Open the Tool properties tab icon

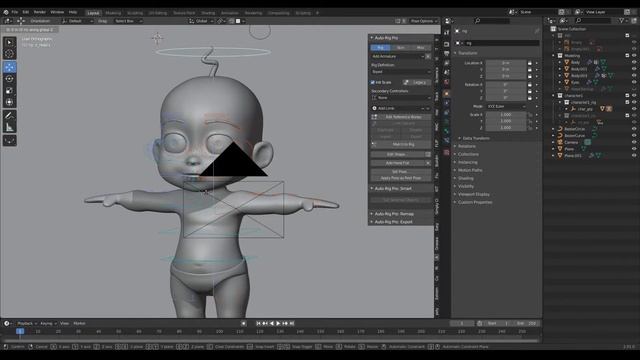tap(447, 33)
